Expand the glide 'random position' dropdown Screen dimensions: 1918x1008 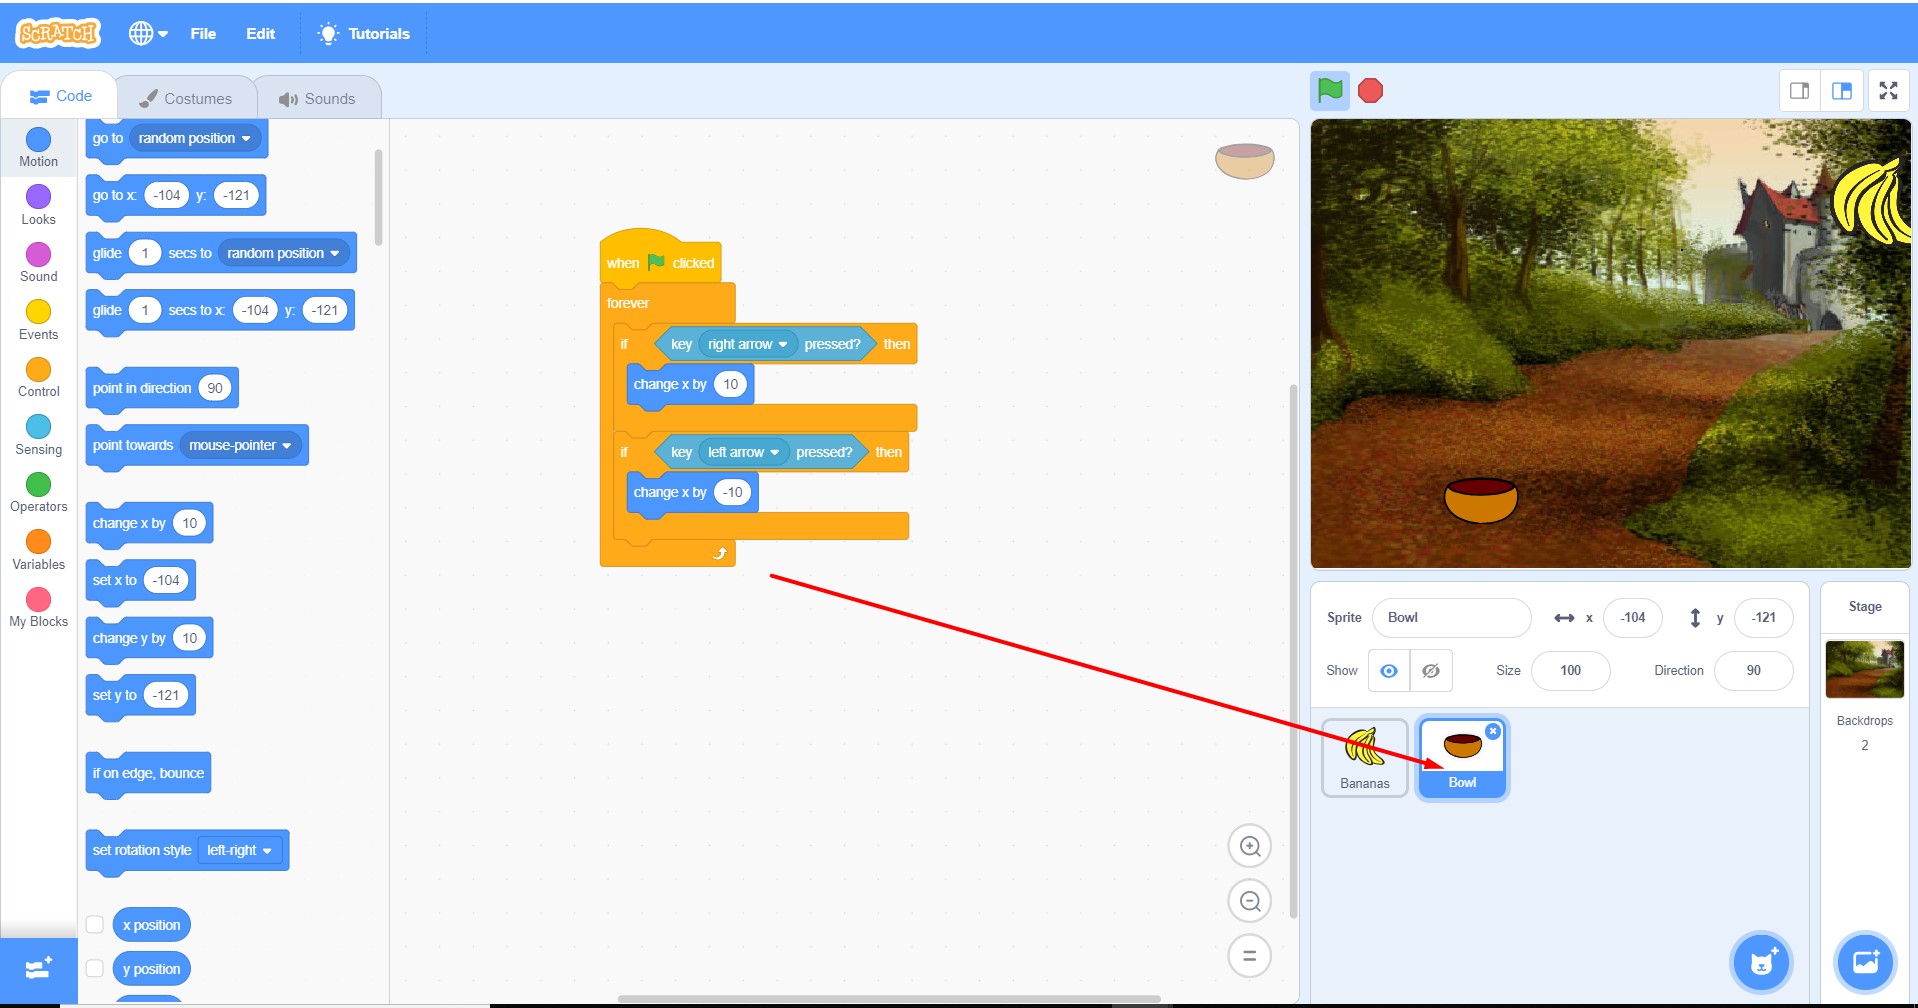click(283, 253)
